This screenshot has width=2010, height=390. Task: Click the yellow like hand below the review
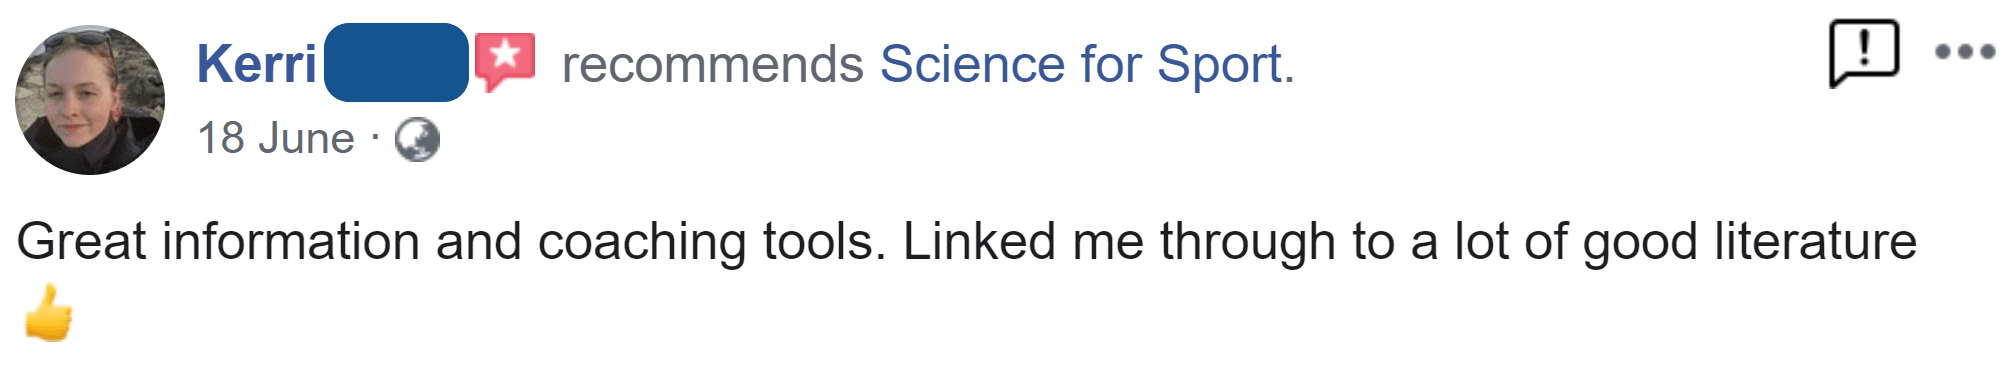point(48,313)
